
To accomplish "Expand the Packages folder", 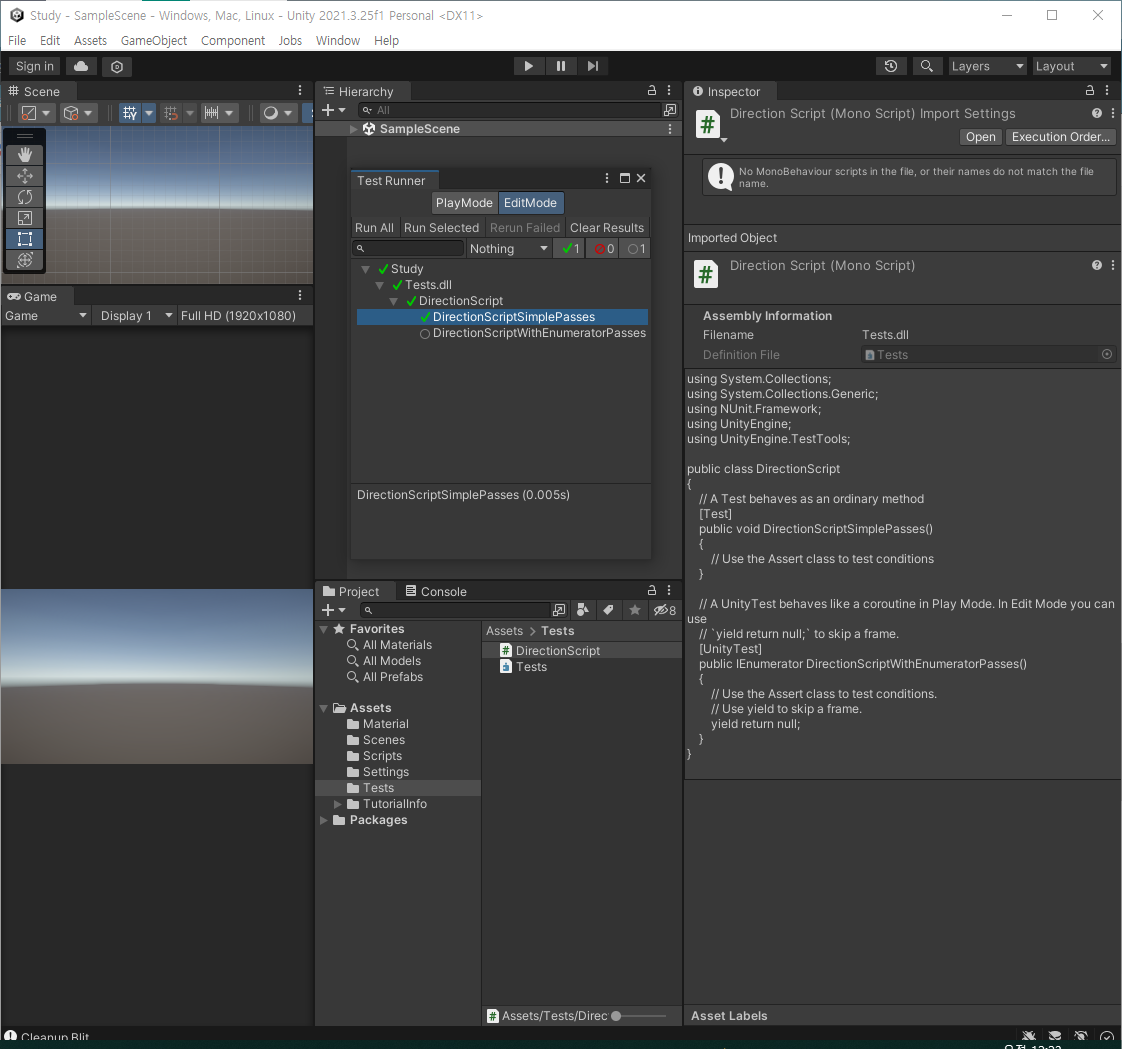I will [x=323, y=820].
